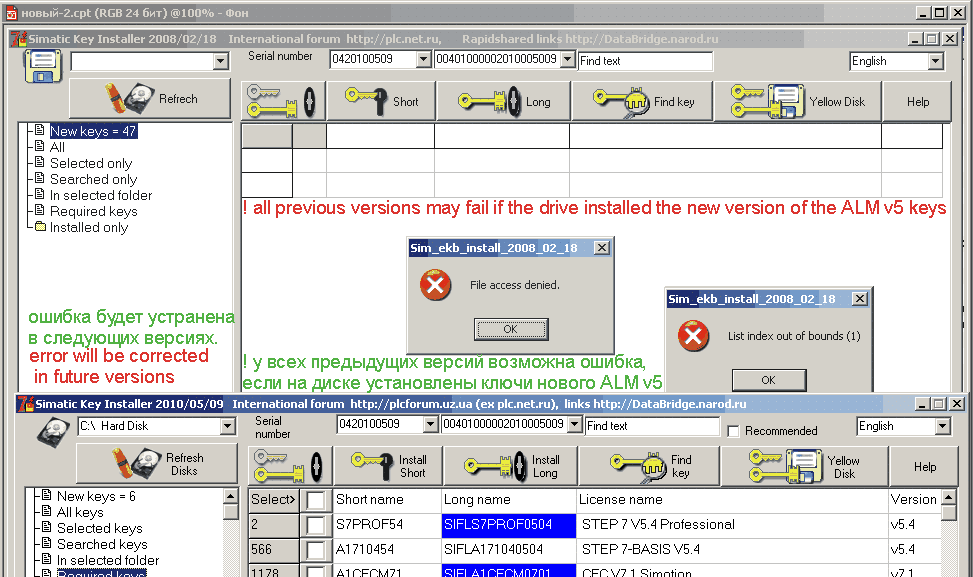Select Searched only tree item
This screenshot has width=973, height=577.
(x=93, y=179)
